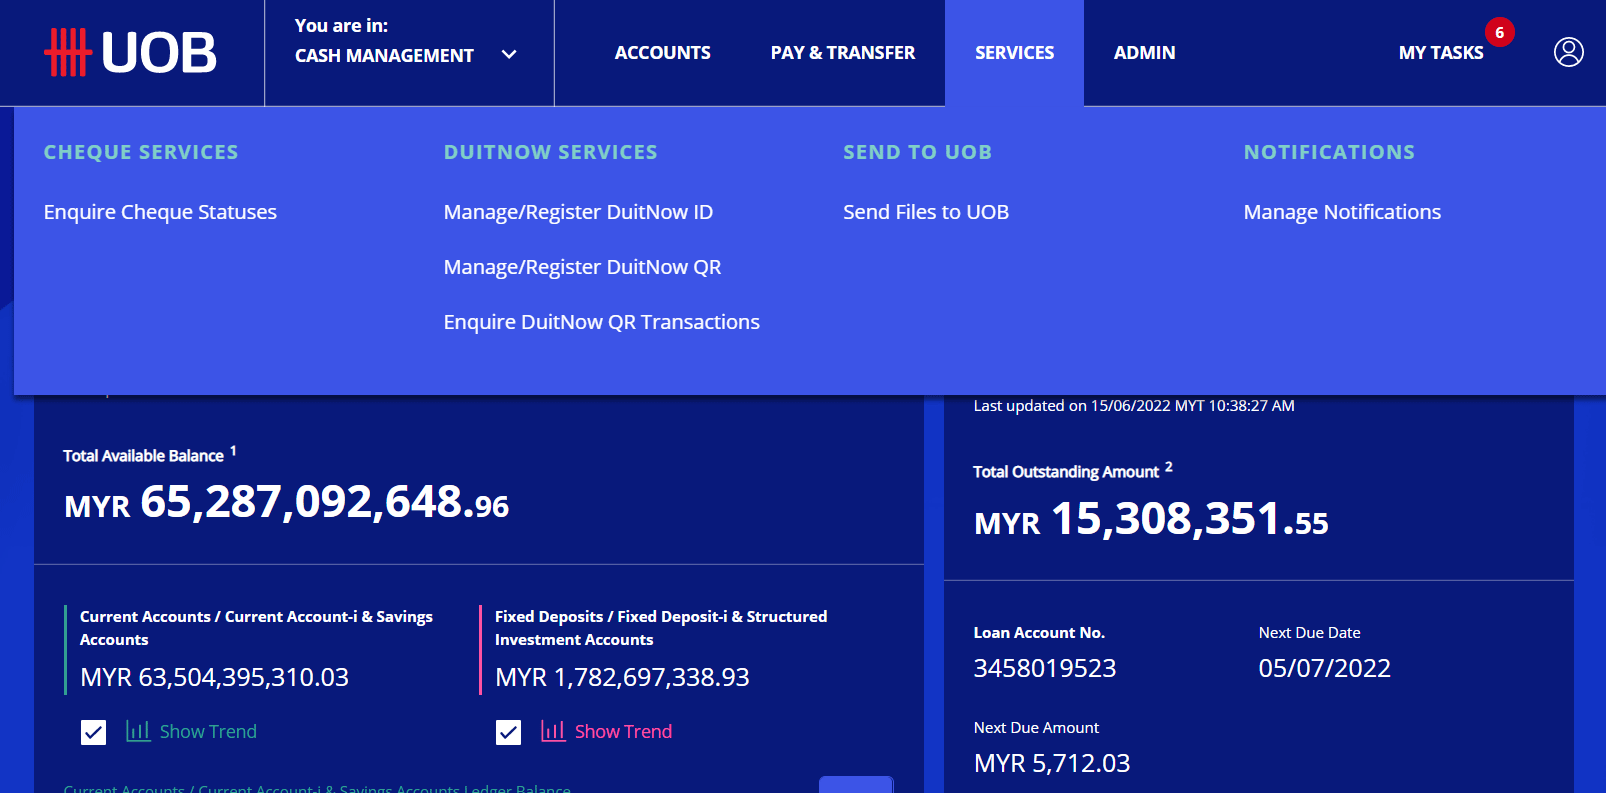Click total available balance MYR 65,287,092,648.96
The height and width of the screenshot is (793, 1606).
tap(287, 502)
